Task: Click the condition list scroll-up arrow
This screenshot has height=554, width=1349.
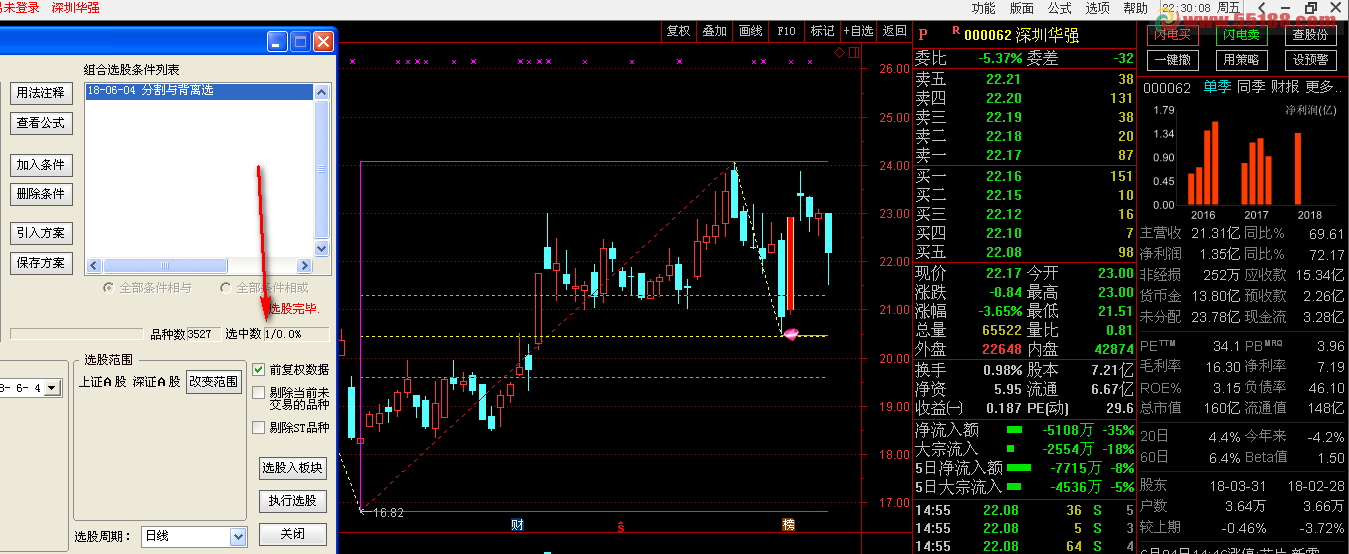Action: click(322, 92)
